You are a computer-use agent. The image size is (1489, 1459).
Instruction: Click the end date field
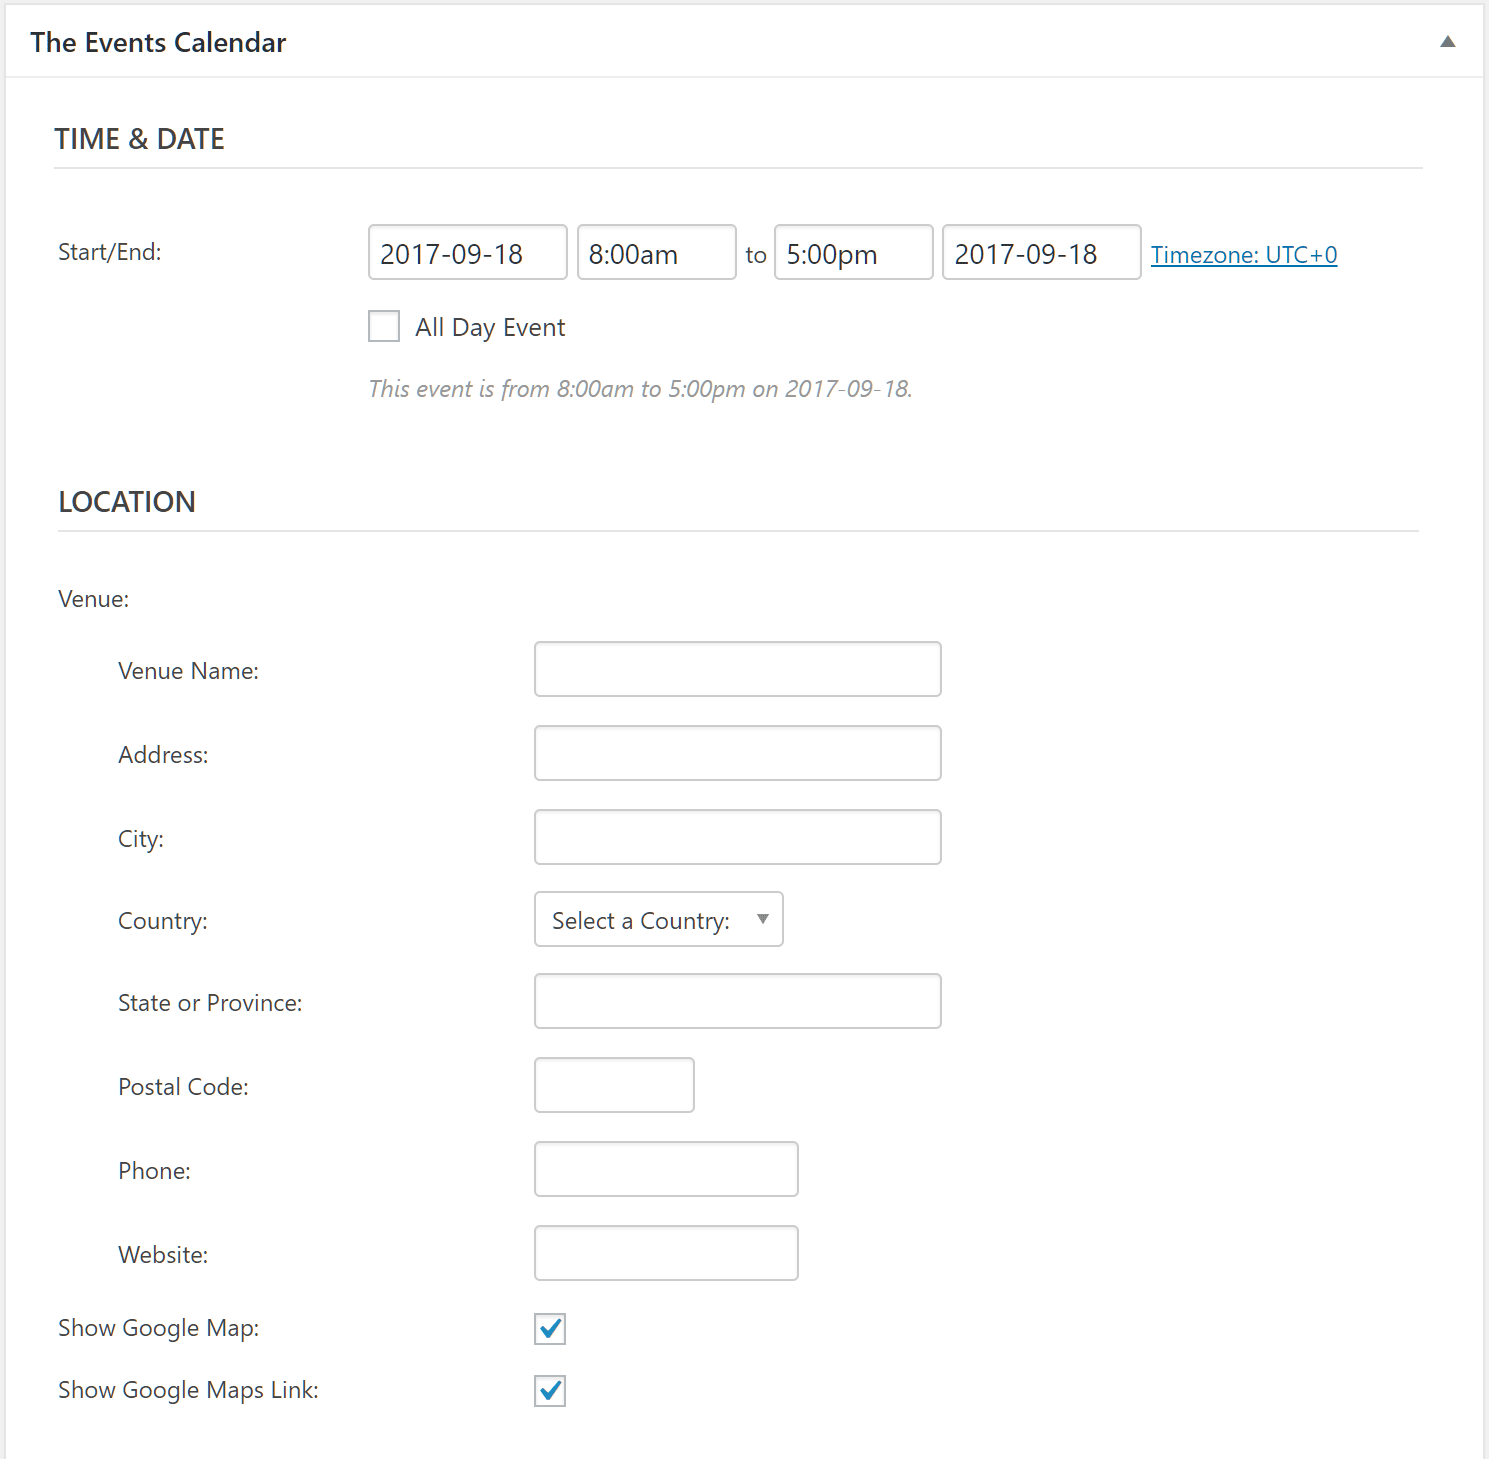[1041, 253]
